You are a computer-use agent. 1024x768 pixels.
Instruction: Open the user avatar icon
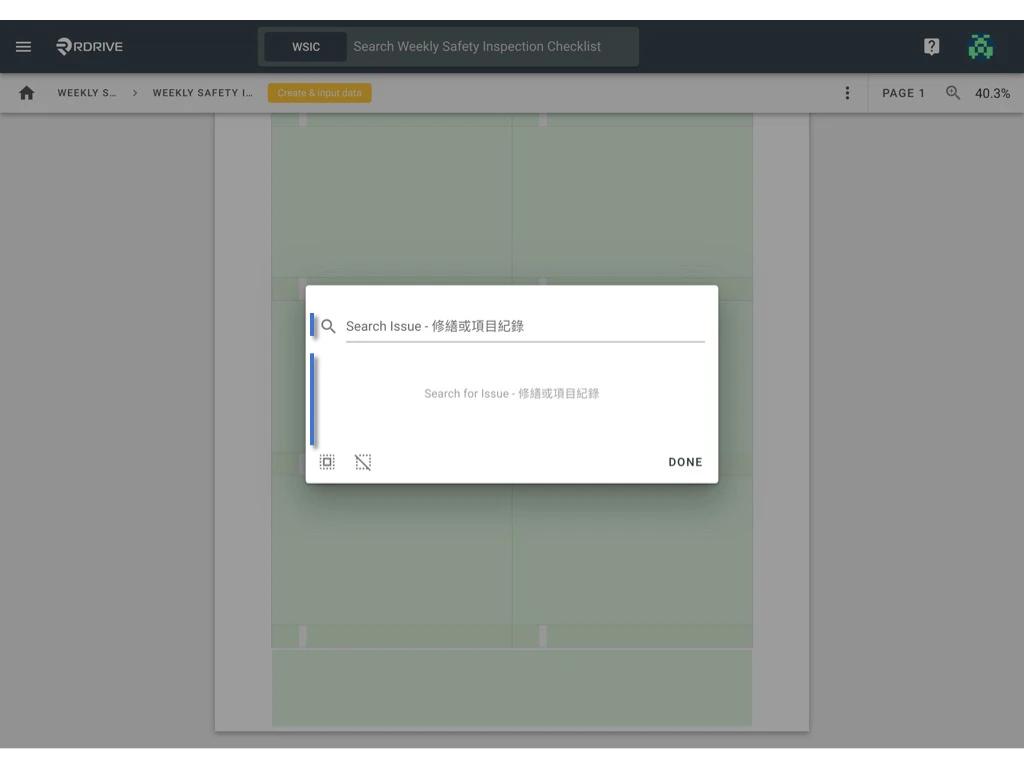pyautogui.click(x=981, y=46)
